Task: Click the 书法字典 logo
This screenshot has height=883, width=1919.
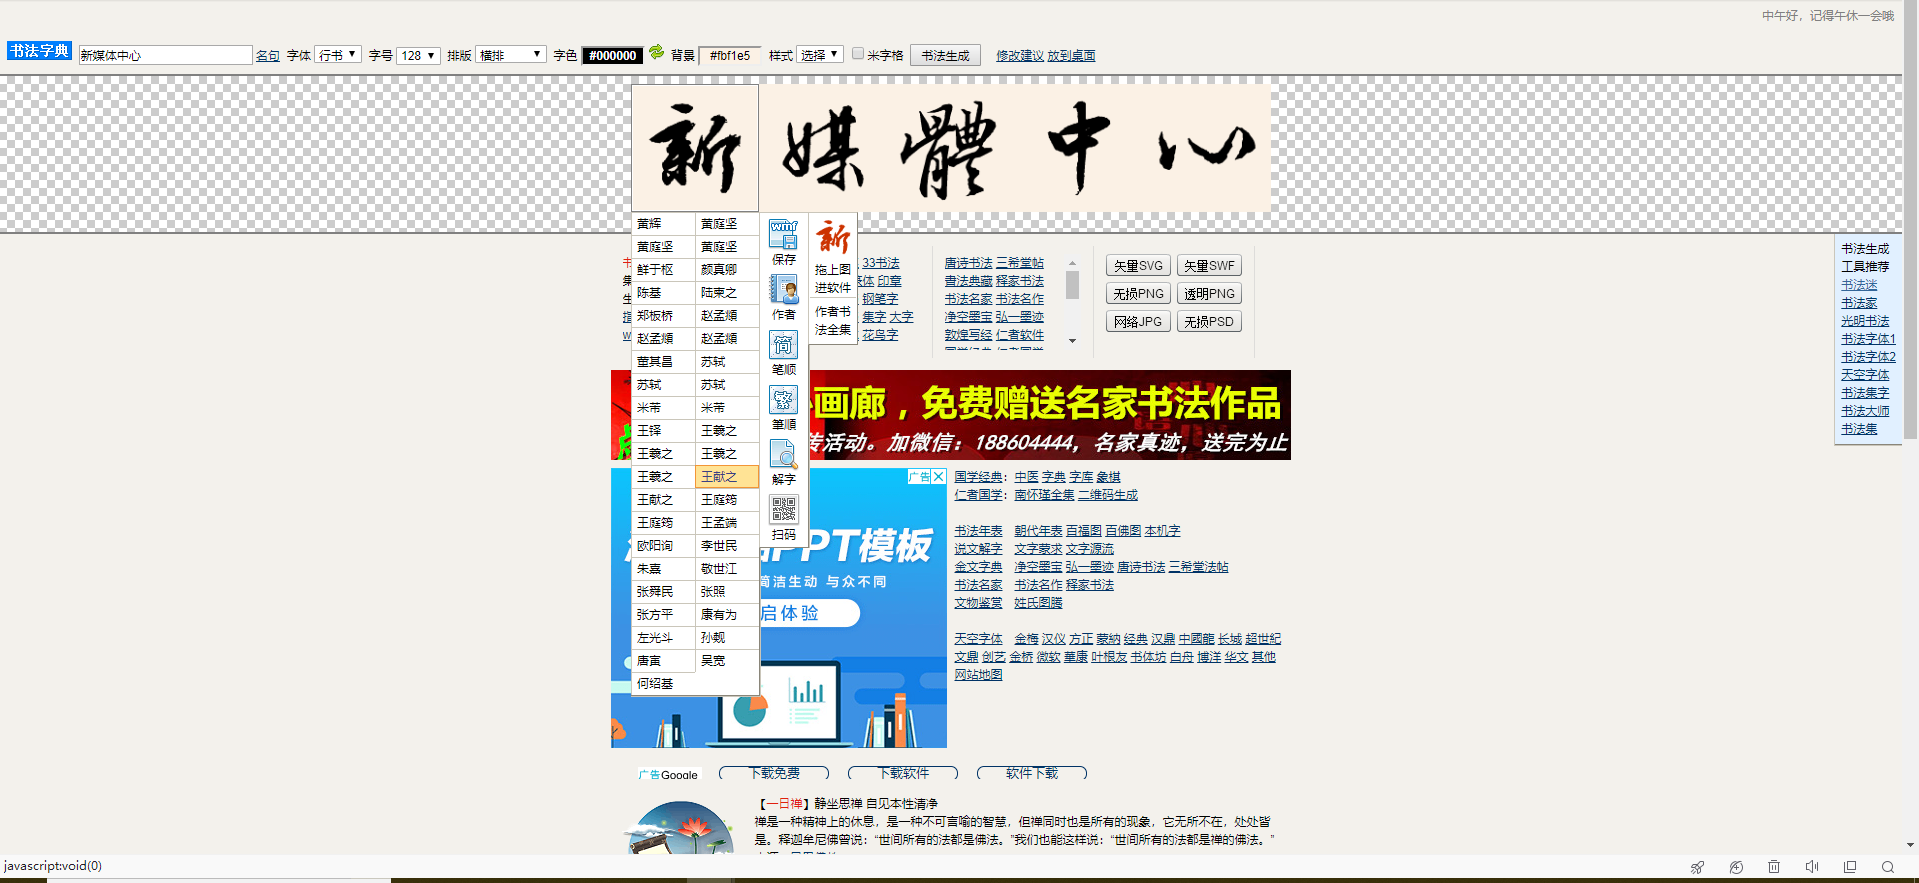Action: pos(40,51)
